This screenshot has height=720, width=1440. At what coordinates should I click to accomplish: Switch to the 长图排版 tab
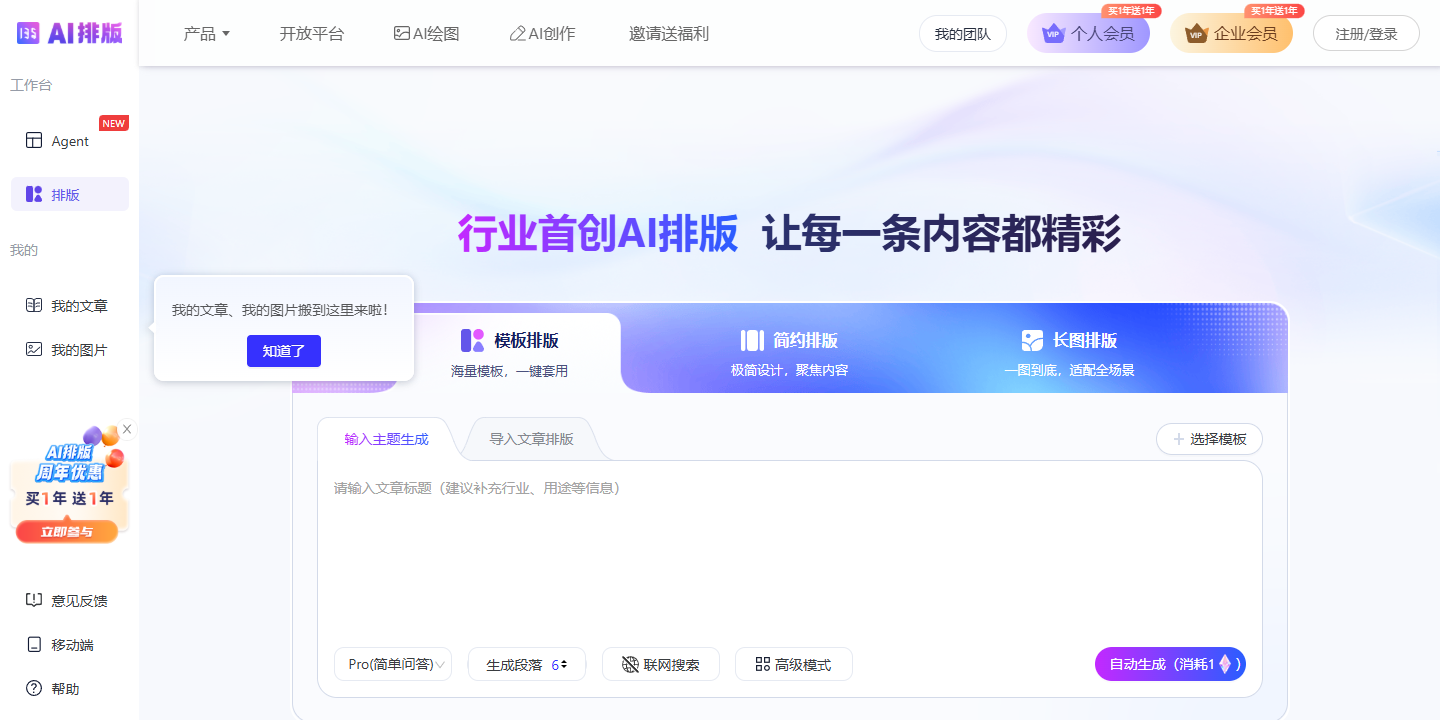(x=1069, y=353)
